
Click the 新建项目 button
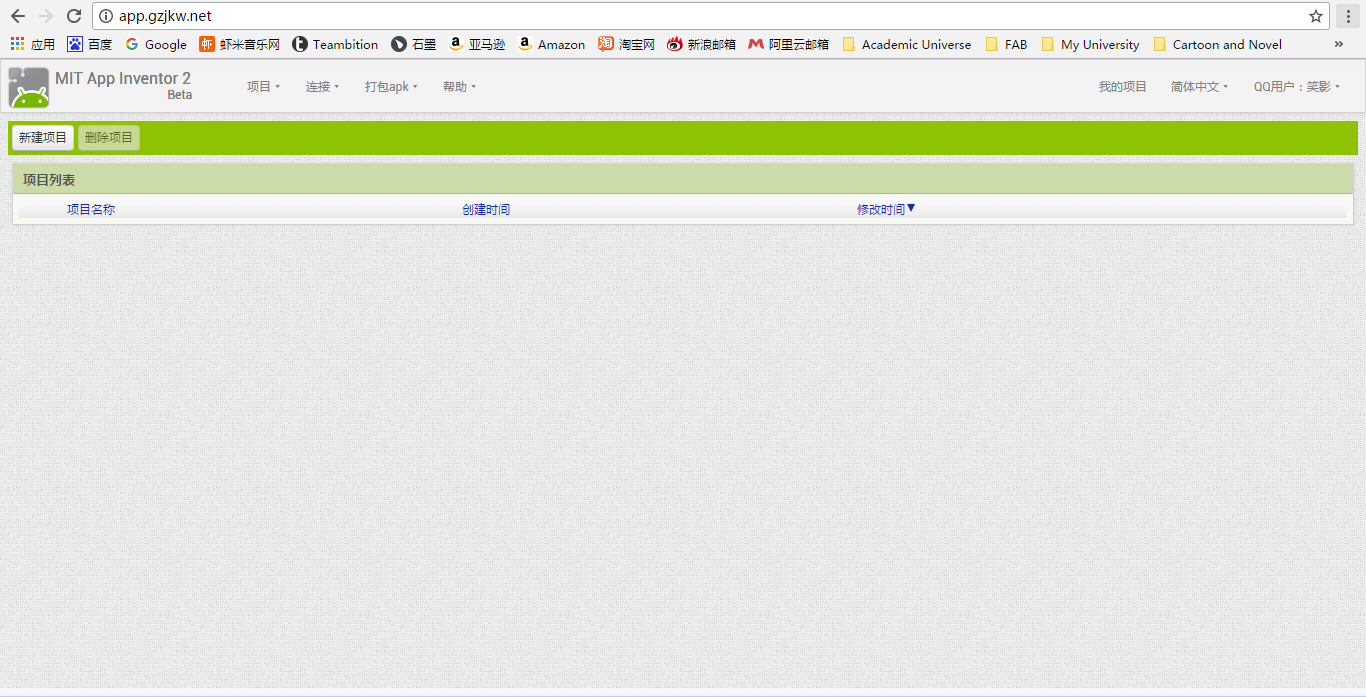[x=43, y=138]
